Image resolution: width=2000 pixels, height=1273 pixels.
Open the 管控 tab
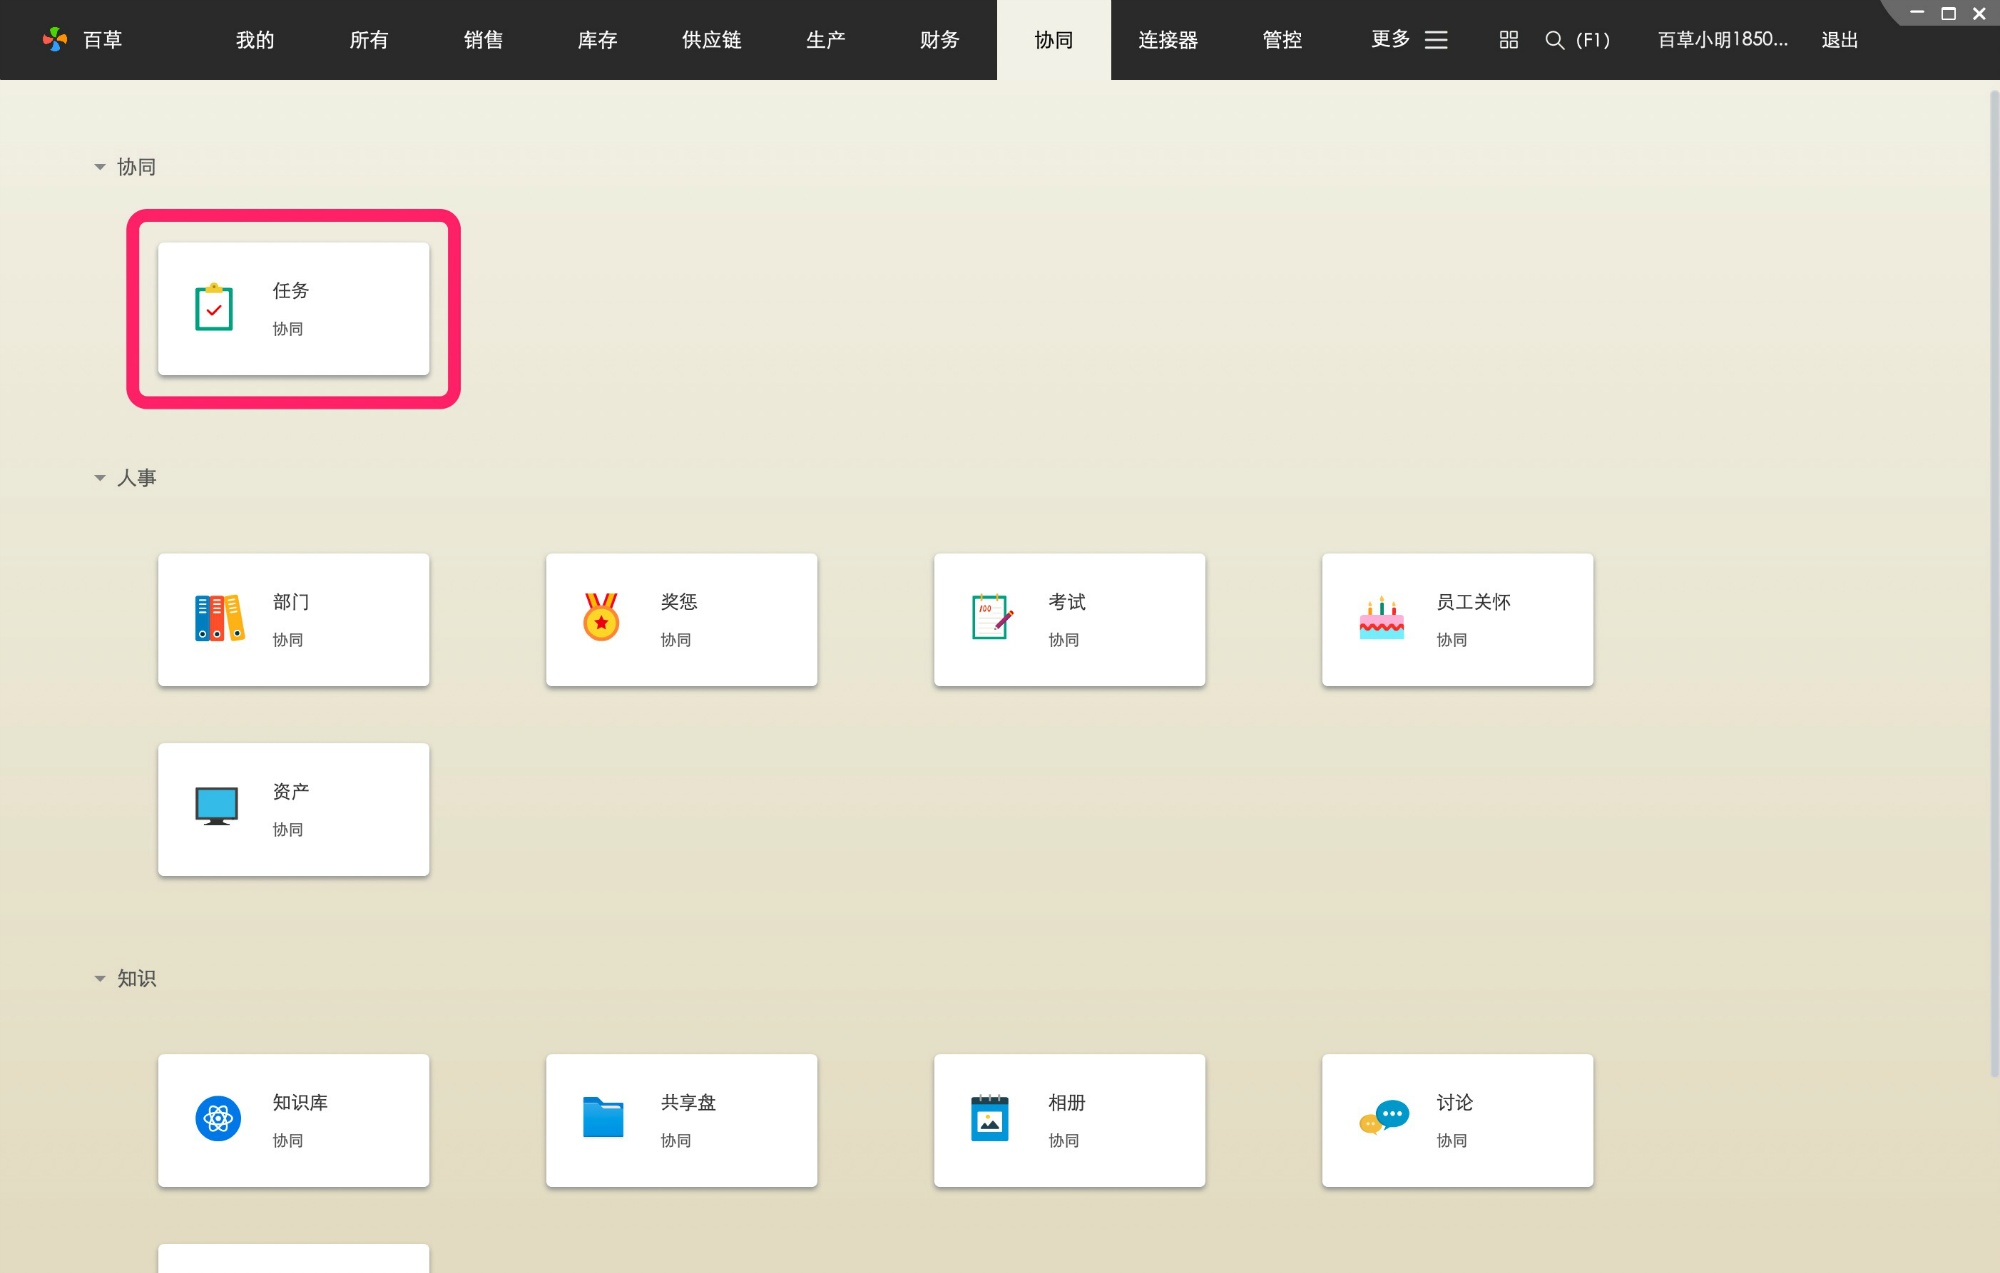point(1282,40)
